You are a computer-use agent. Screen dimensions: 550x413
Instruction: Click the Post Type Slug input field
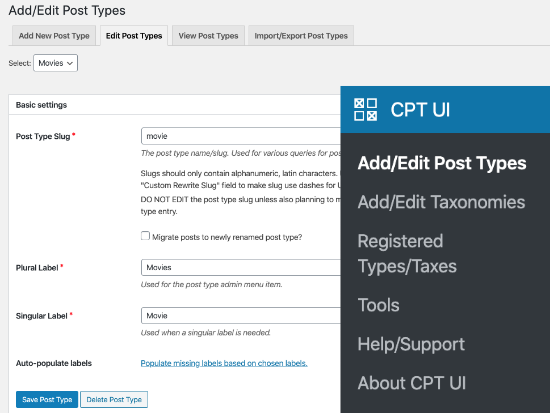pos(241,136)
